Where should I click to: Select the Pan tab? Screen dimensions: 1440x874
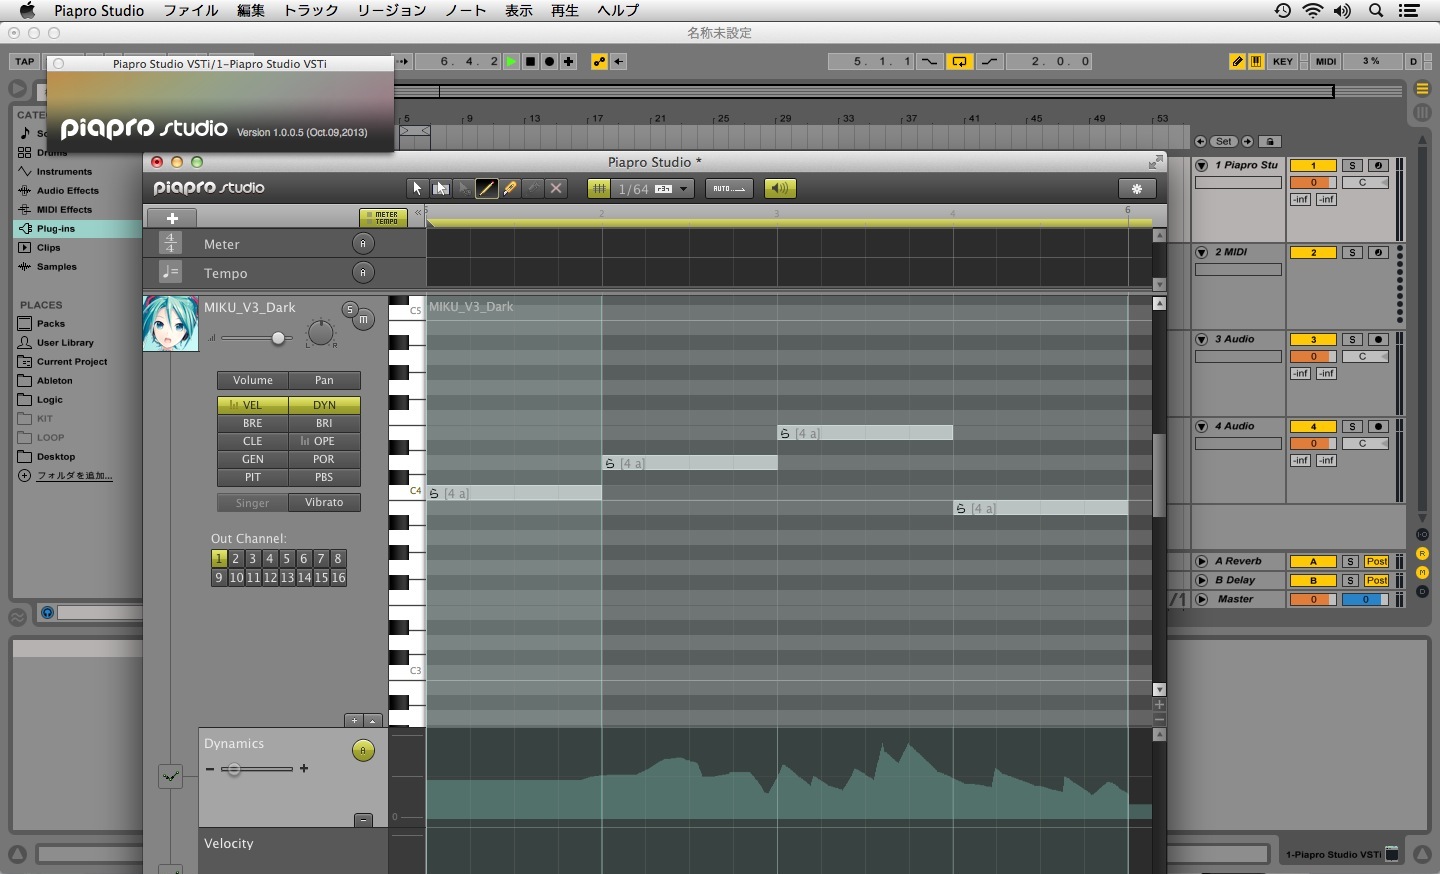coord(324,380)
